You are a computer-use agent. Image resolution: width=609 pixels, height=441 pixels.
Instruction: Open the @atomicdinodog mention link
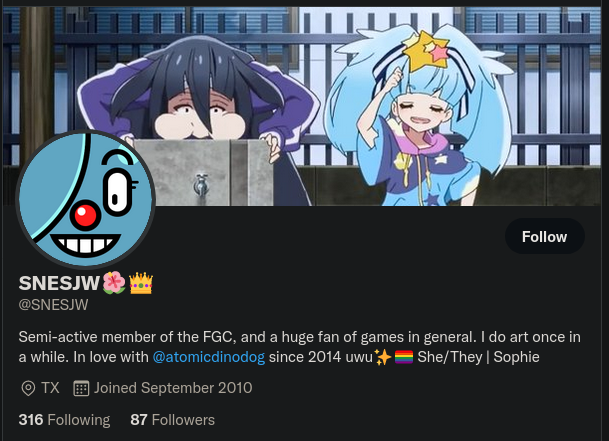point(209,357)
